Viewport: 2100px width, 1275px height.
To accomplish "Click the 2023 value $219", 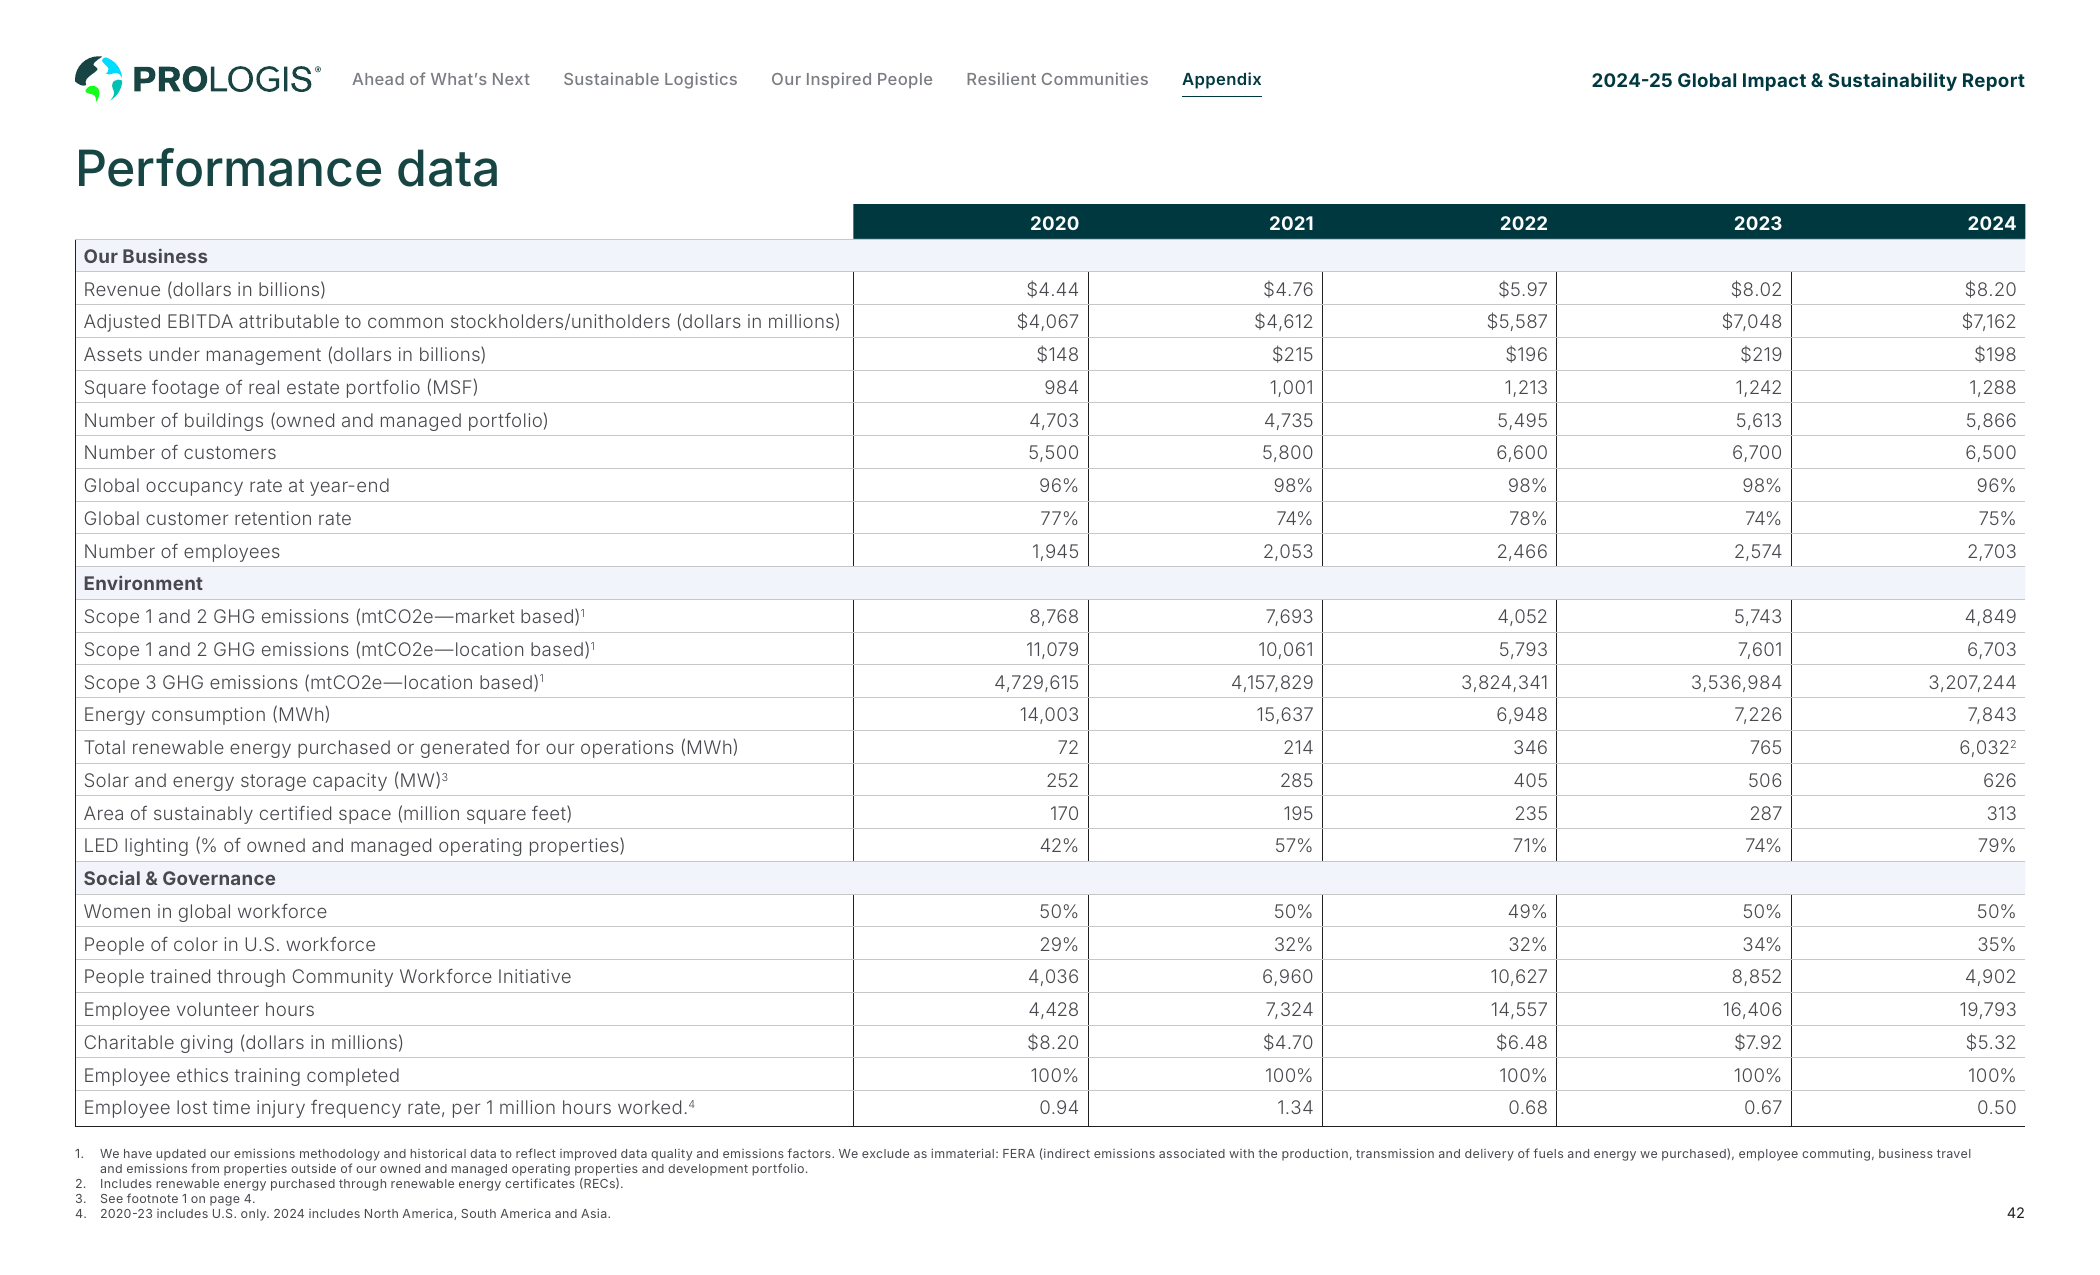I will [1761, 354].
